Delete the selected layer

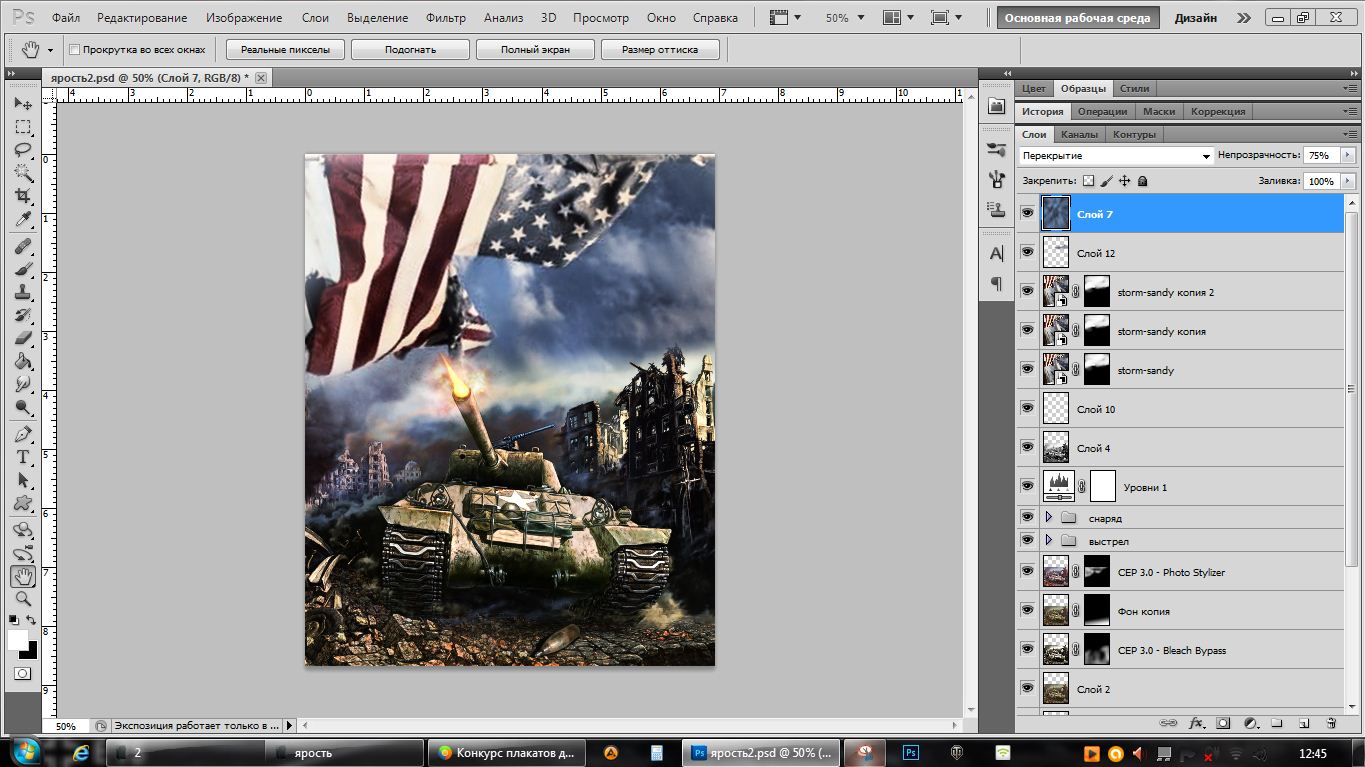tap(1331, 723)
